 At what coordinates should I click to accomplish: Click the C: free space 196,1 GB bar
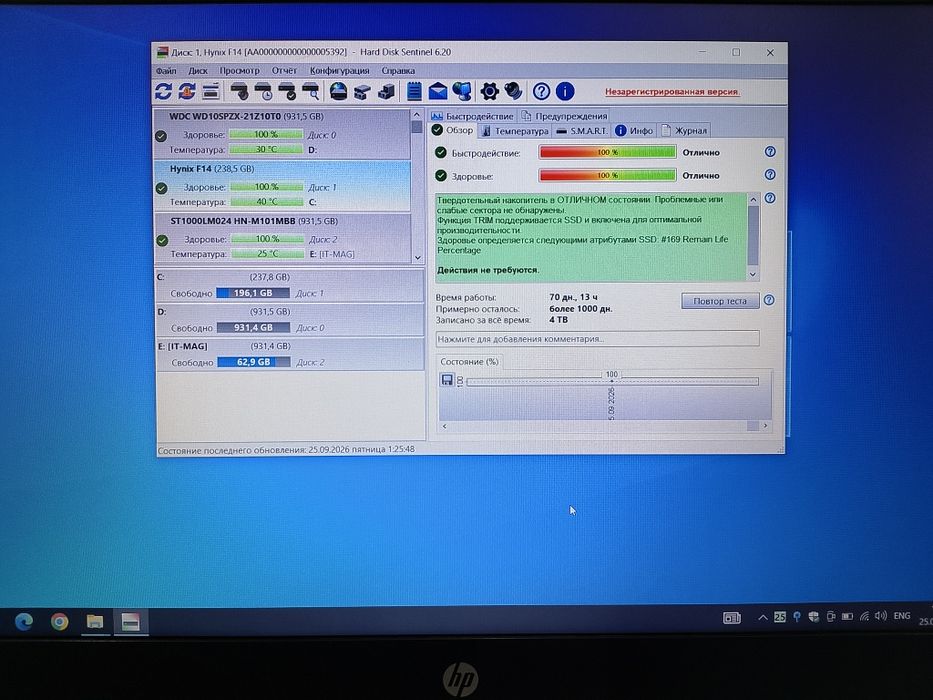pos(253,293)
